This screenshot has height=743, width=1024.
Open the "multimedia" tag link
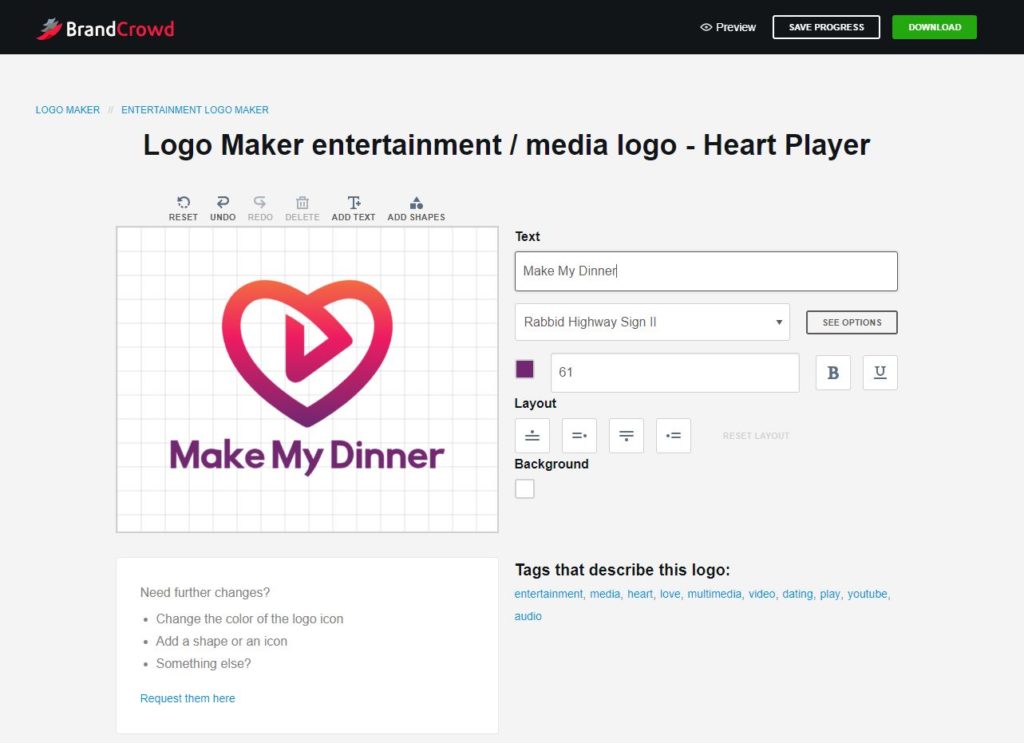714,594
